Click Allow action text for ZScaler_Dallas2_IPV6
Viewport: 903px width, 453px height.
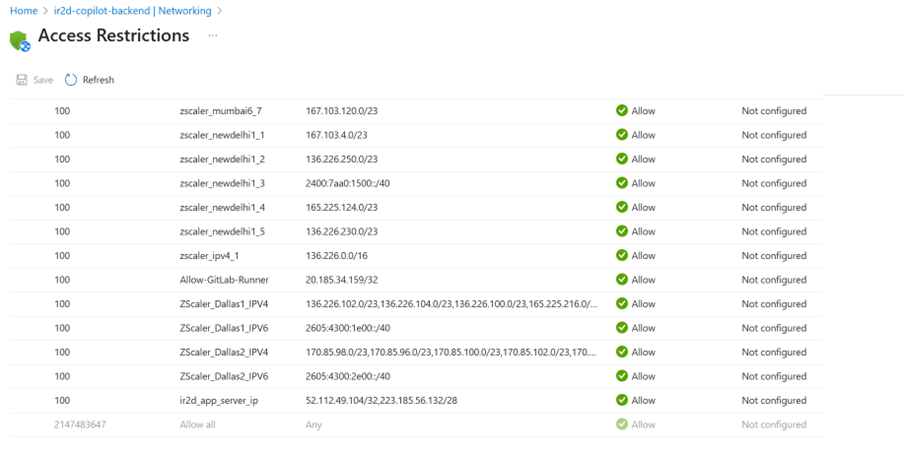643,377
